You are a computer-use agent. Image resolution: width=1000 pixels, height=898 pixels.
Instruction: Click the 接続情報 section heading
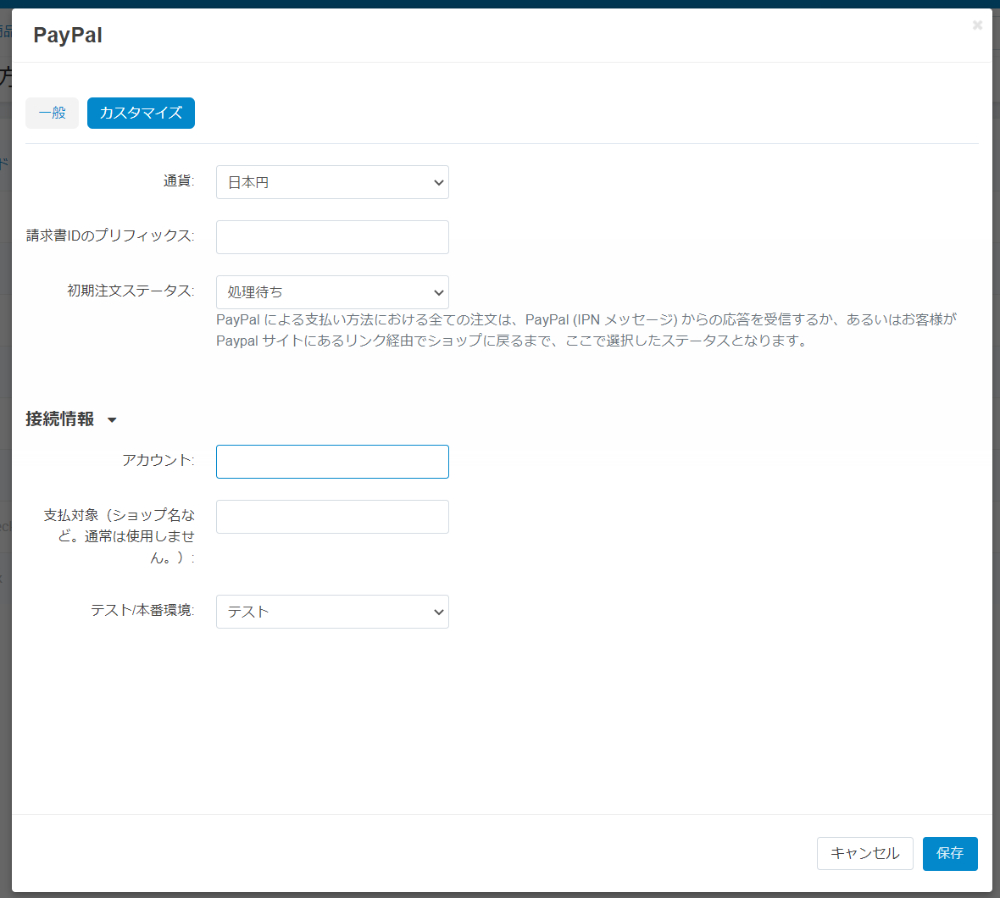60,419
